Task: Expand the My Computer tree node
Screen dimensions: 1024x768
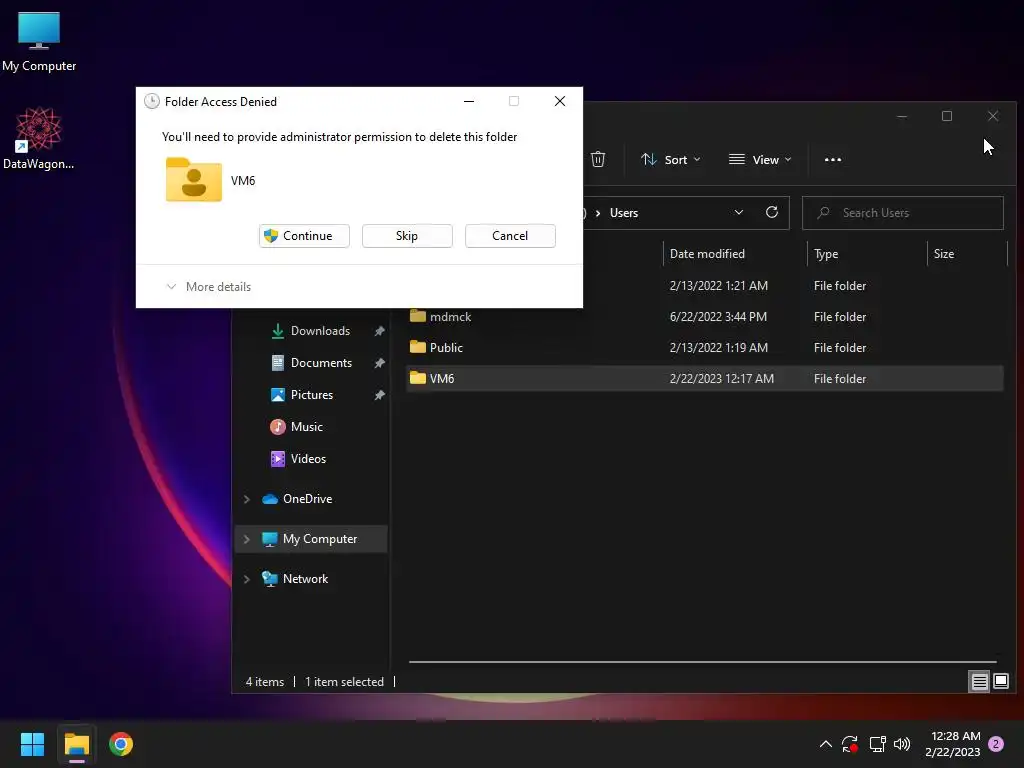Action: (247, 539)
